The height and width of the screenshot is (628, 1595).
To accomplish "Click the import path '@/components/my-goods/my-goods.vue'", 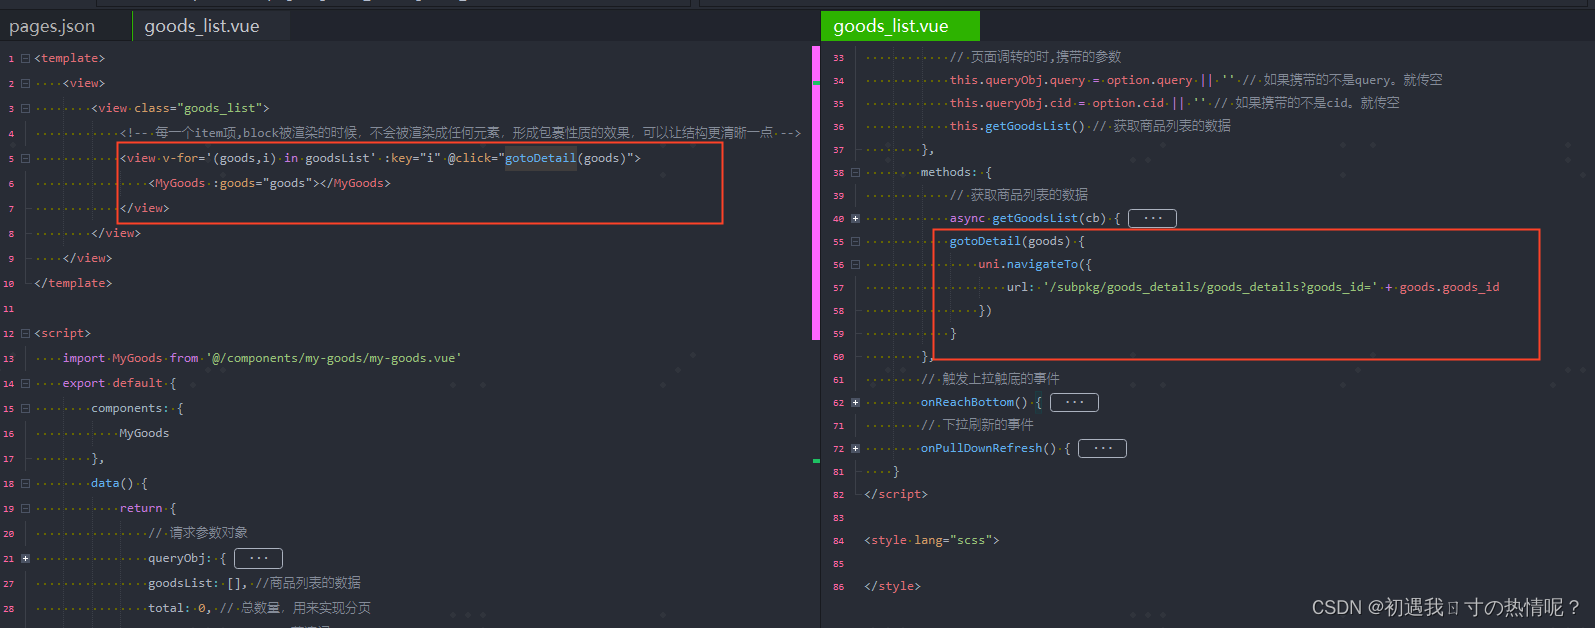I will point(334,358).
